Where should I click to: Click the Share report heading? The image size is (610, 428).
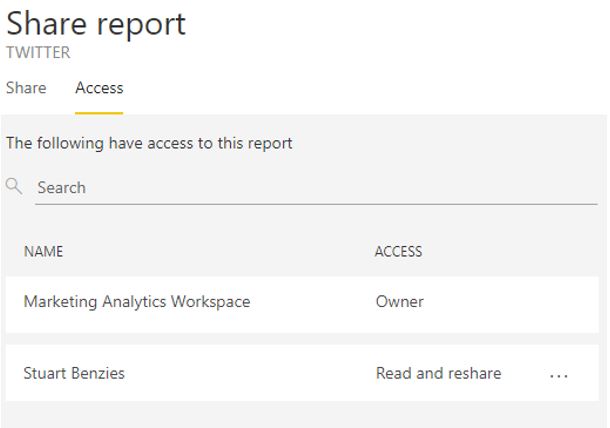(x=96, y=24)
